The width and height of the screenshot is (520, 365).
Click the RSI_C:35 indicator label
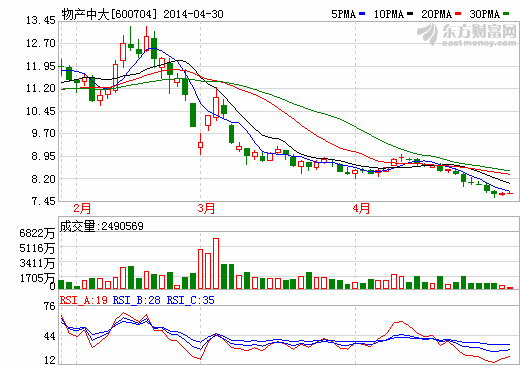[x=191, y=300]
